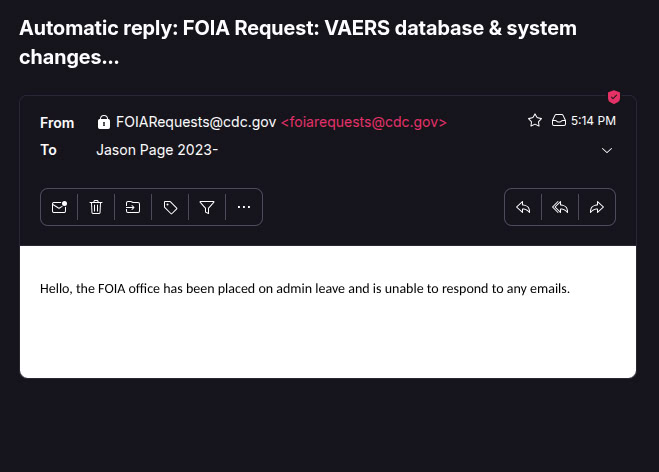The image size is (659, 472).
Task: Star this message
Action: 535,121
